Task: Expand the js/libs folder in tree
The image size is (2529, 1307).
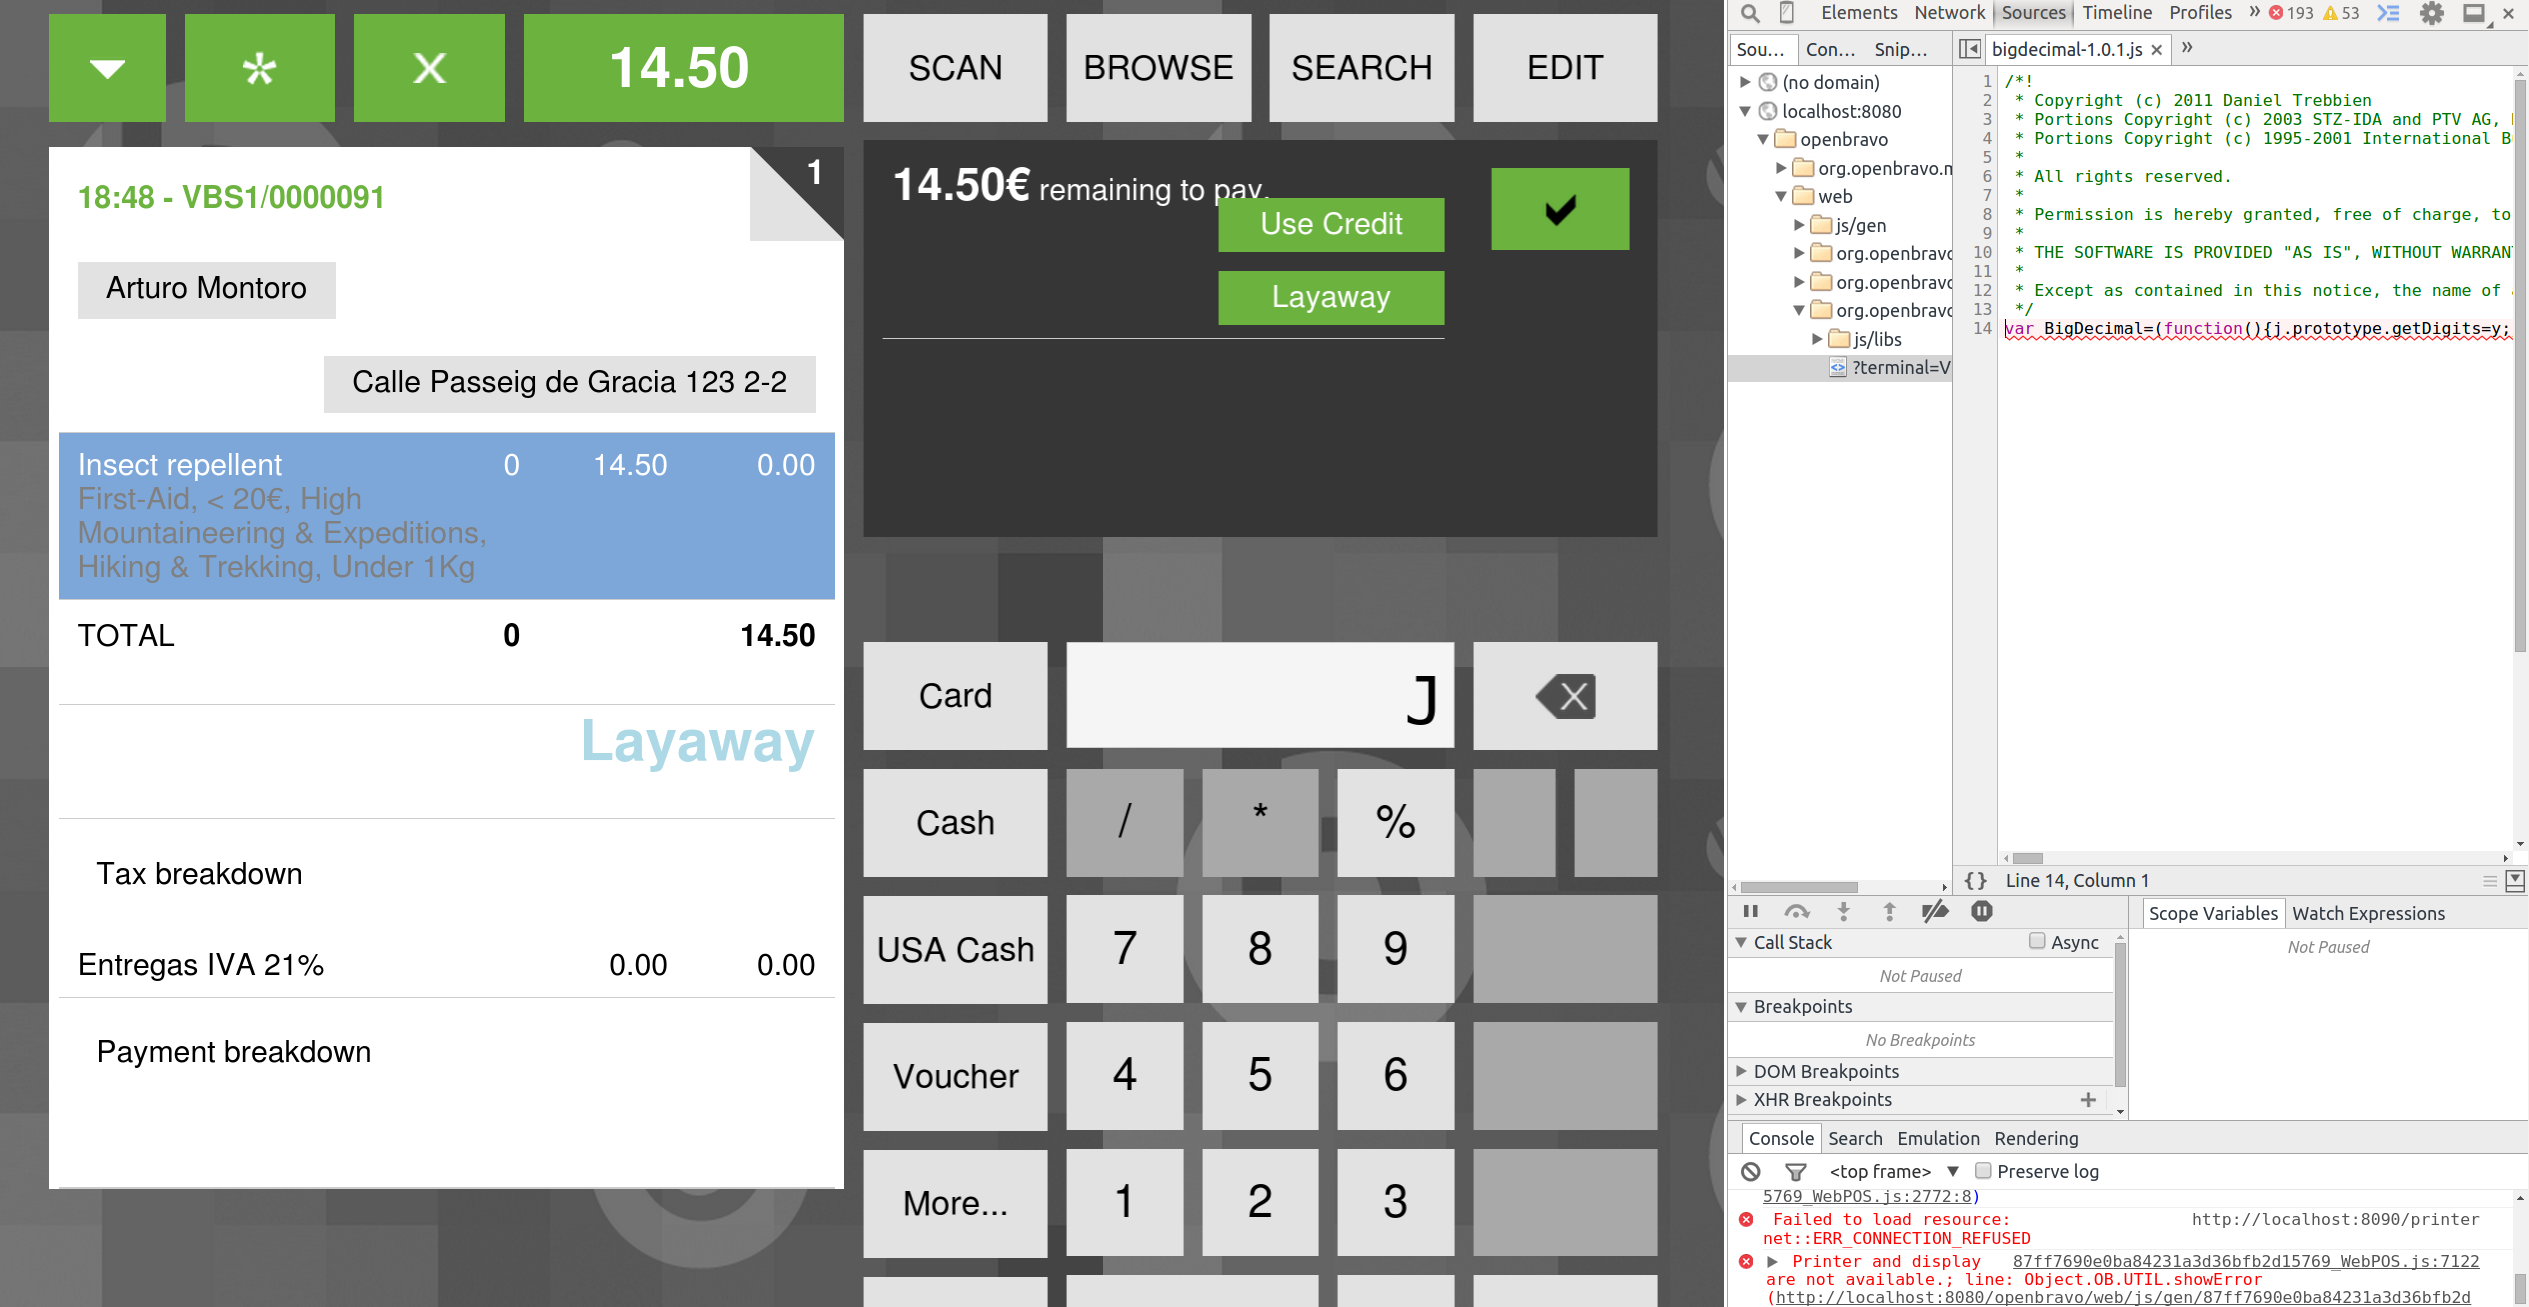Action: [x=1817, y=339]
